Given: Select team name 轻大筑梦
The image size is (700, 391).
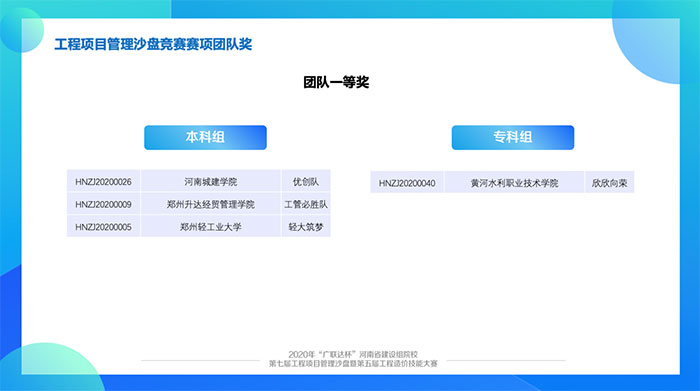Looking at the screenshot, I should 306,227.
